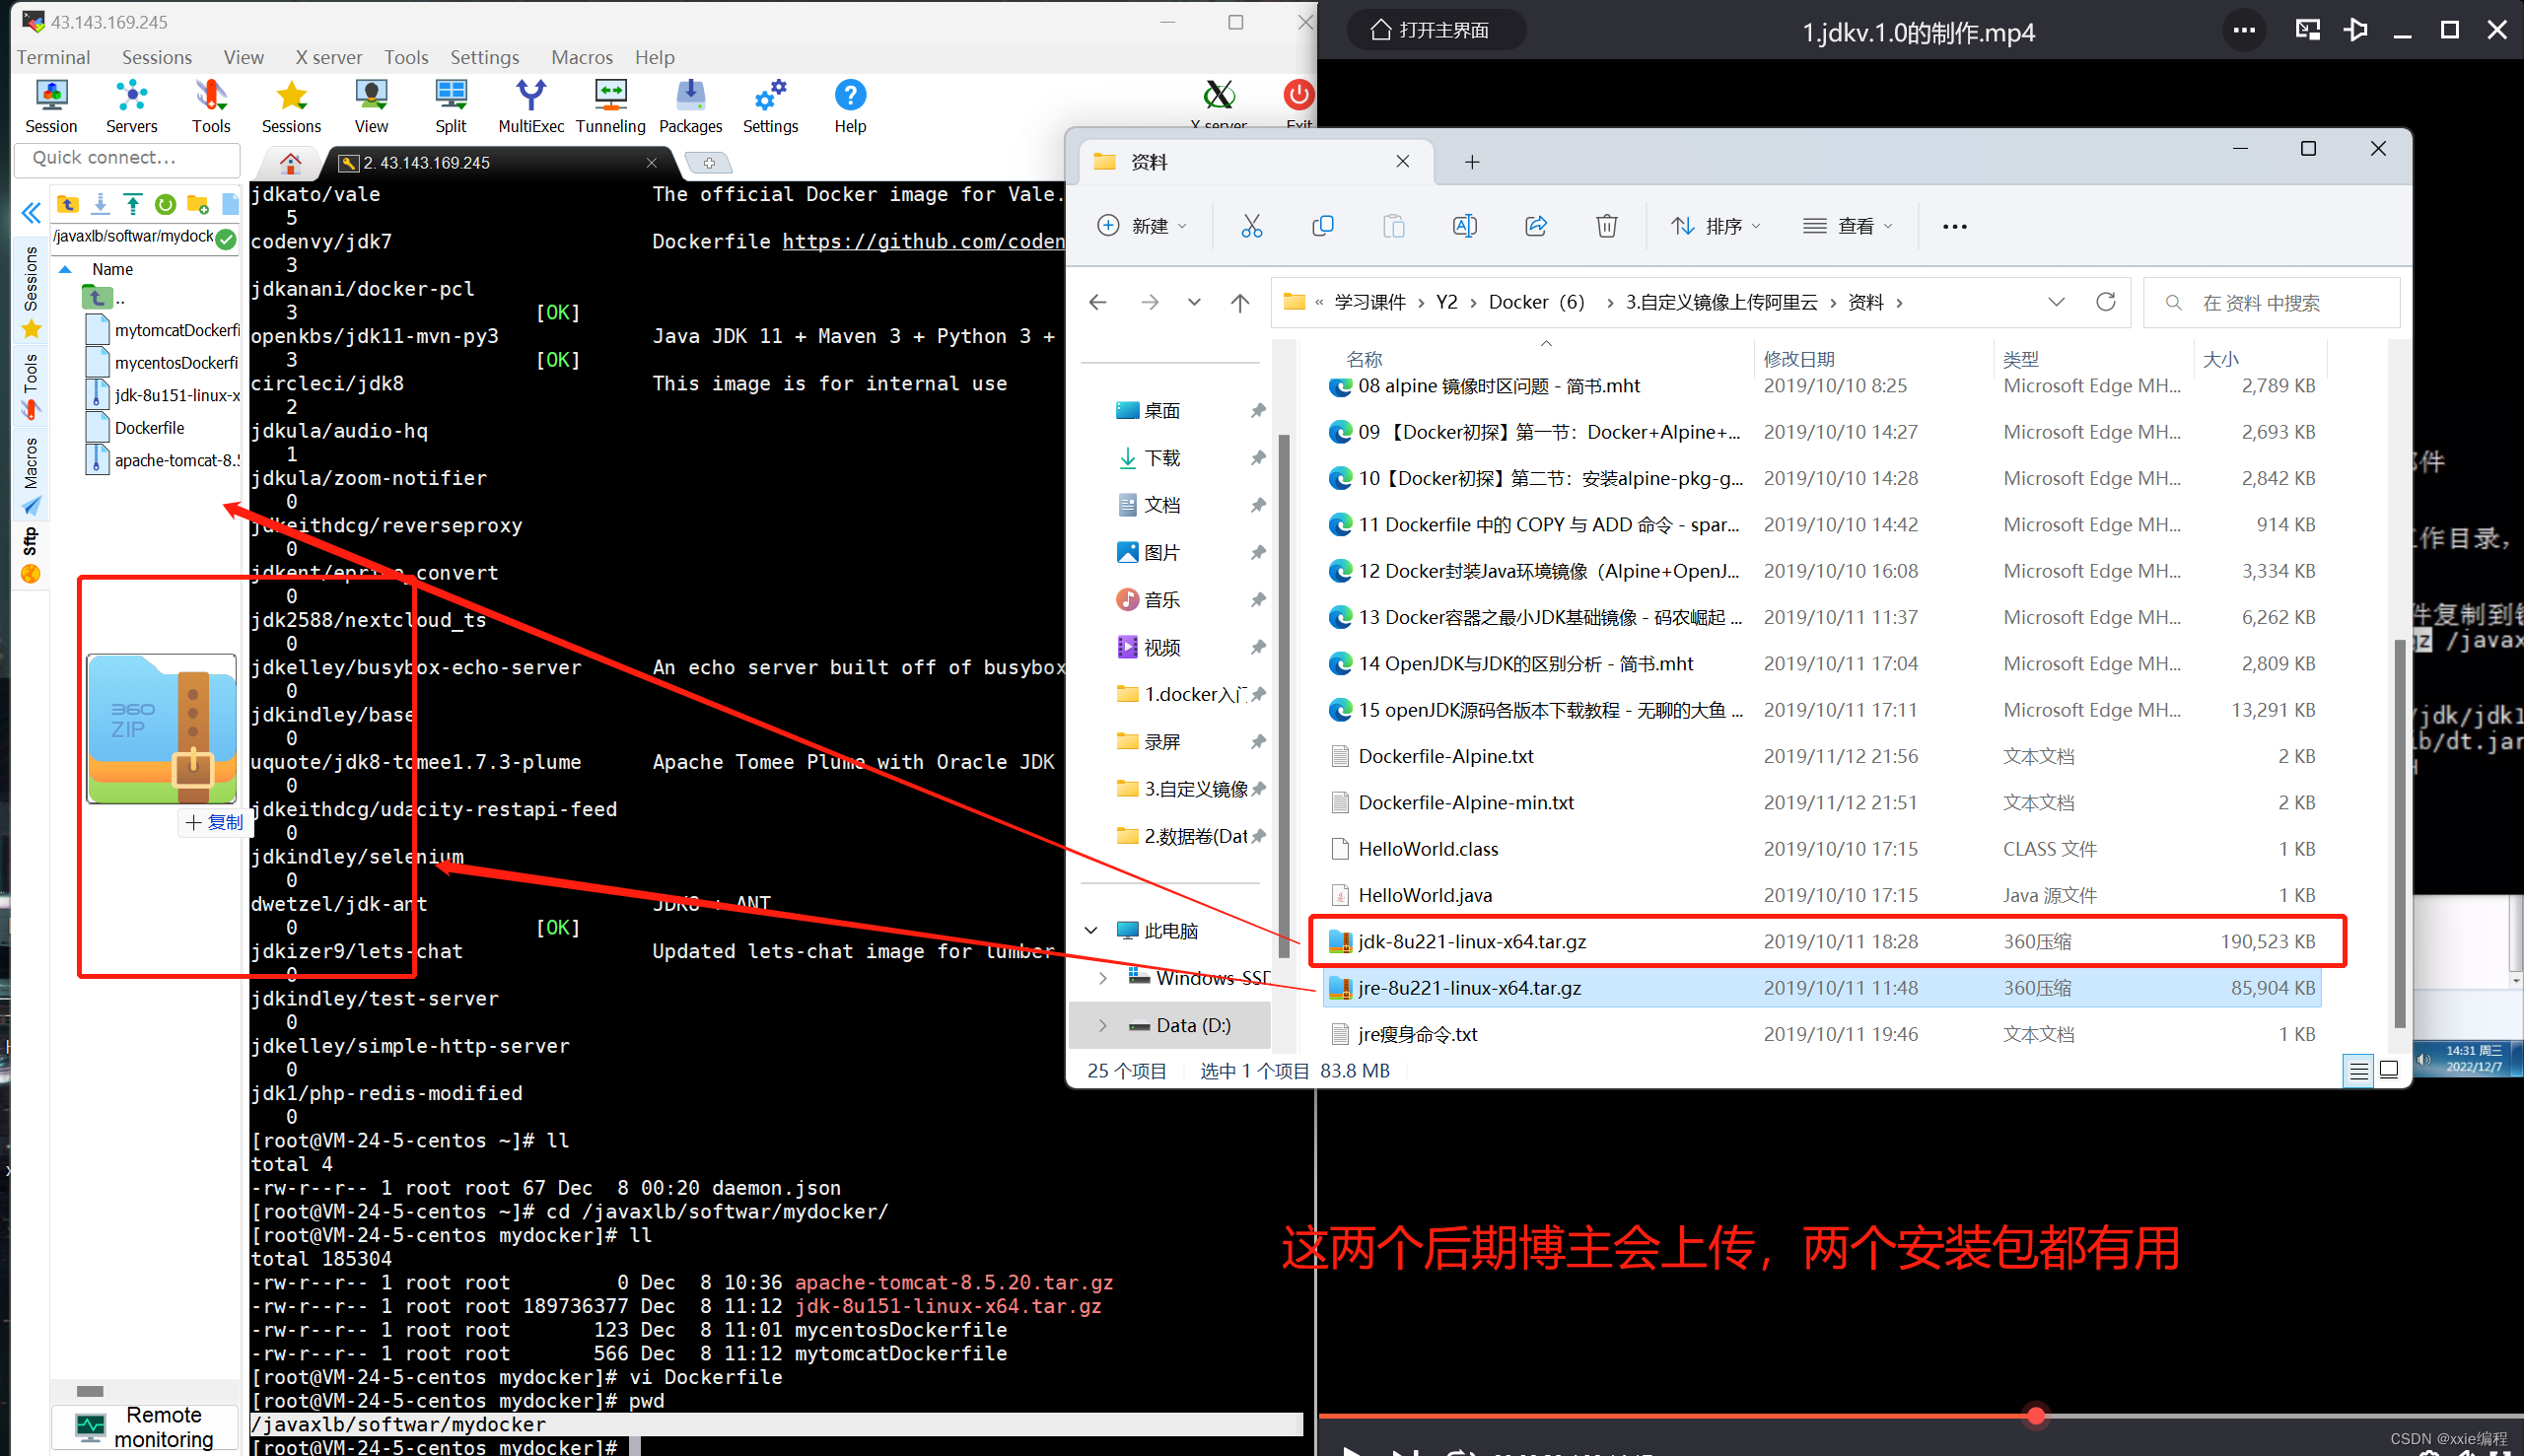The height and width of the screenshot is (1456, 2524).
Task: Click the delete trash icon in Explorer
Action: point(1606,226)
